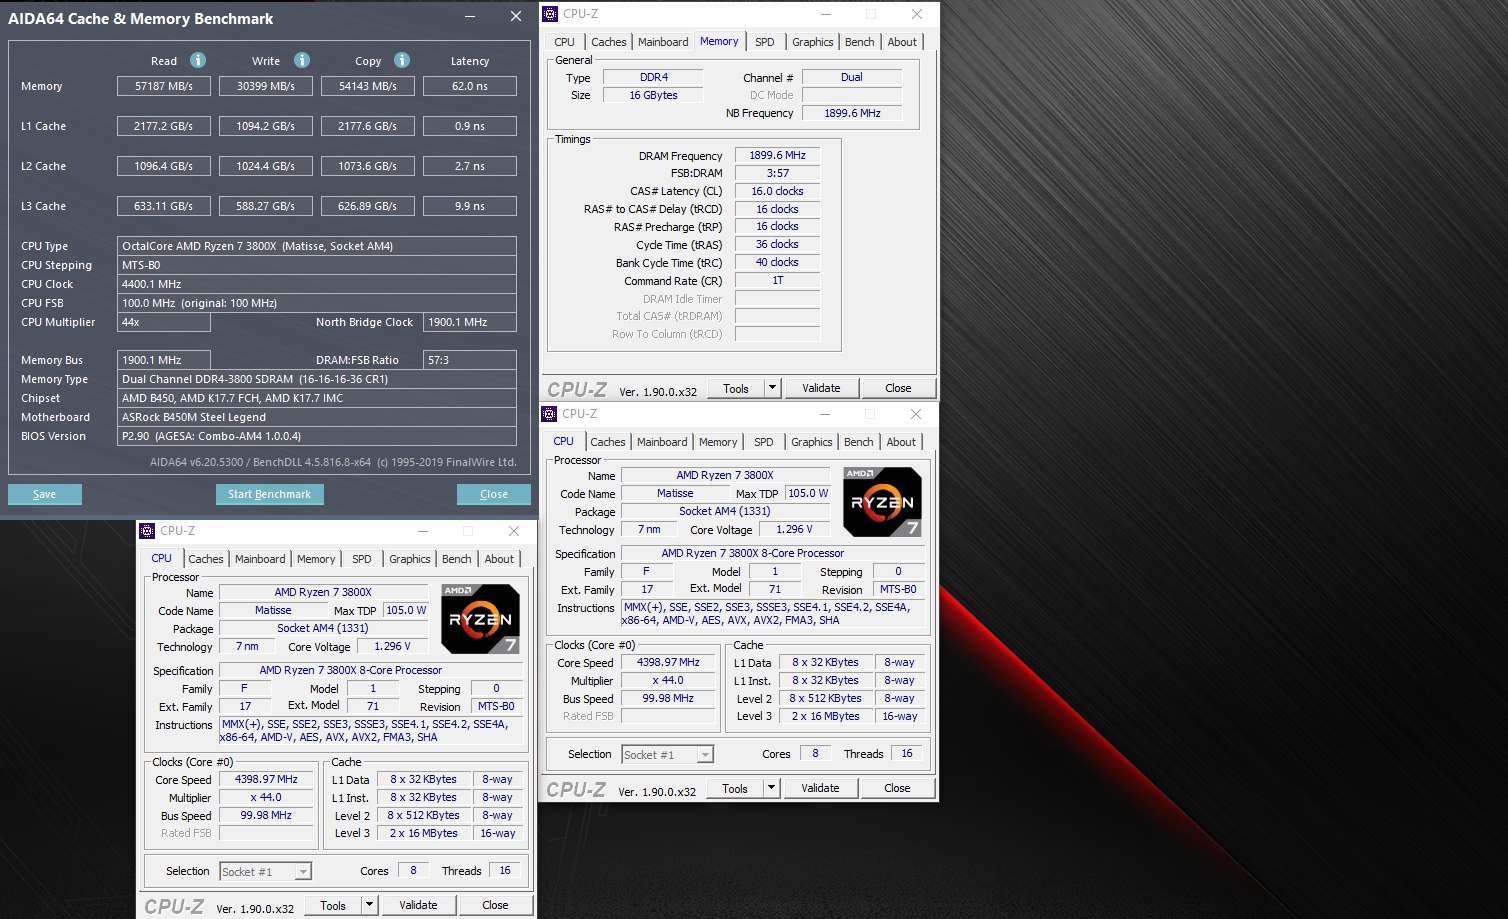Click Ryzen 7 logo in right CPU-Z window

tap(882, 502)
